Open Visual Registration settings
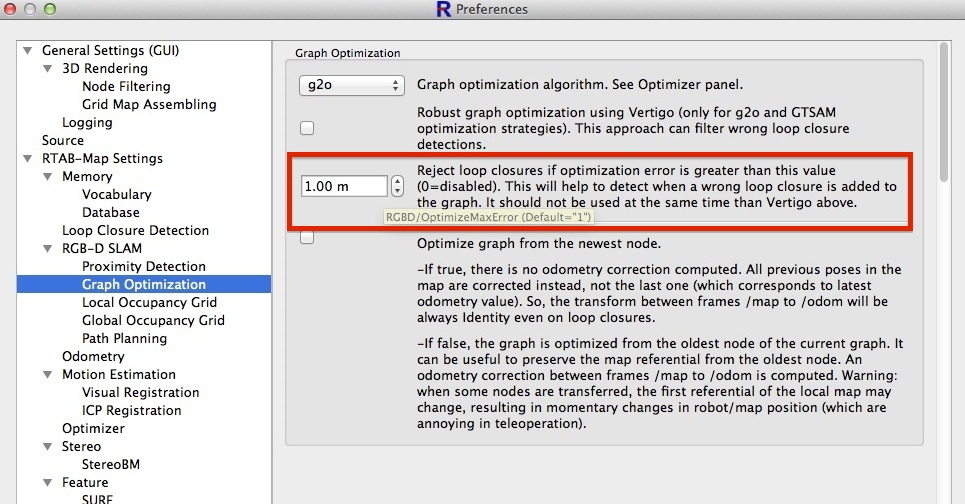This screenshot has height=504, width=965. [140, 392]
